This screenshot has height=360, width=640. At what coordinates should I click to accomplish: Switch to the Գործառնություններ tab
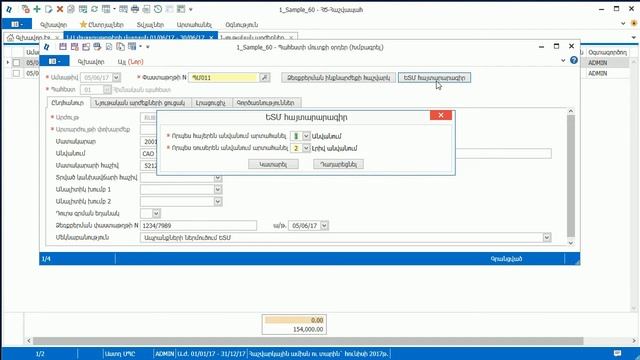pos(266,103)
